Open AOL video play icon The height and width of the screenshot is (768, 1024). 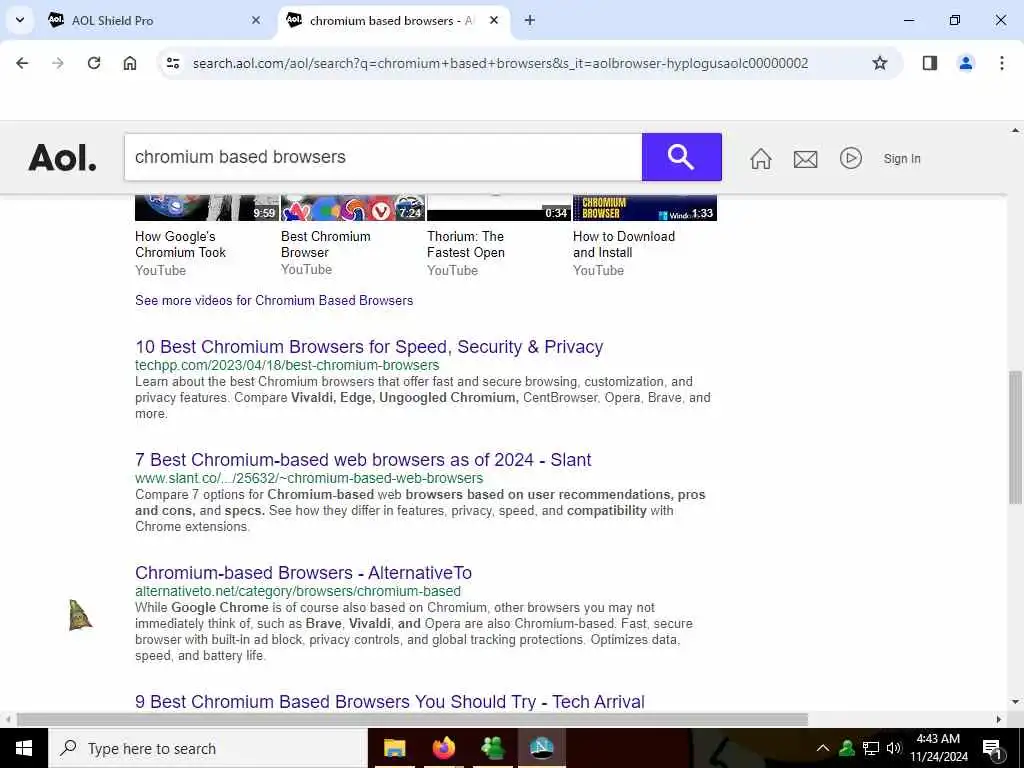(x=850, y=158)
